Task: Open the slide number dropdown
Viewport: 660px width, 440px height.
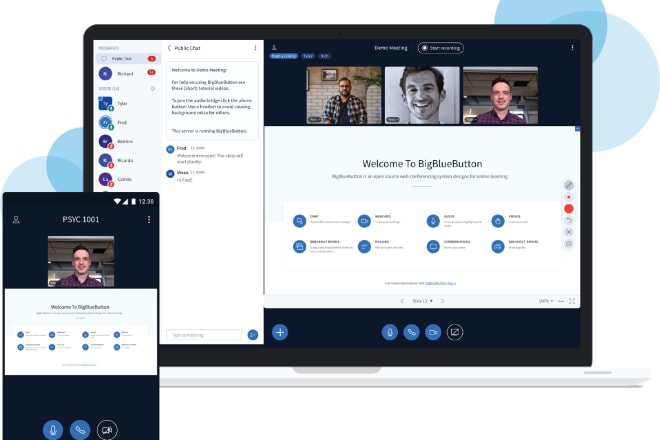Action: [x=422, y=301]
